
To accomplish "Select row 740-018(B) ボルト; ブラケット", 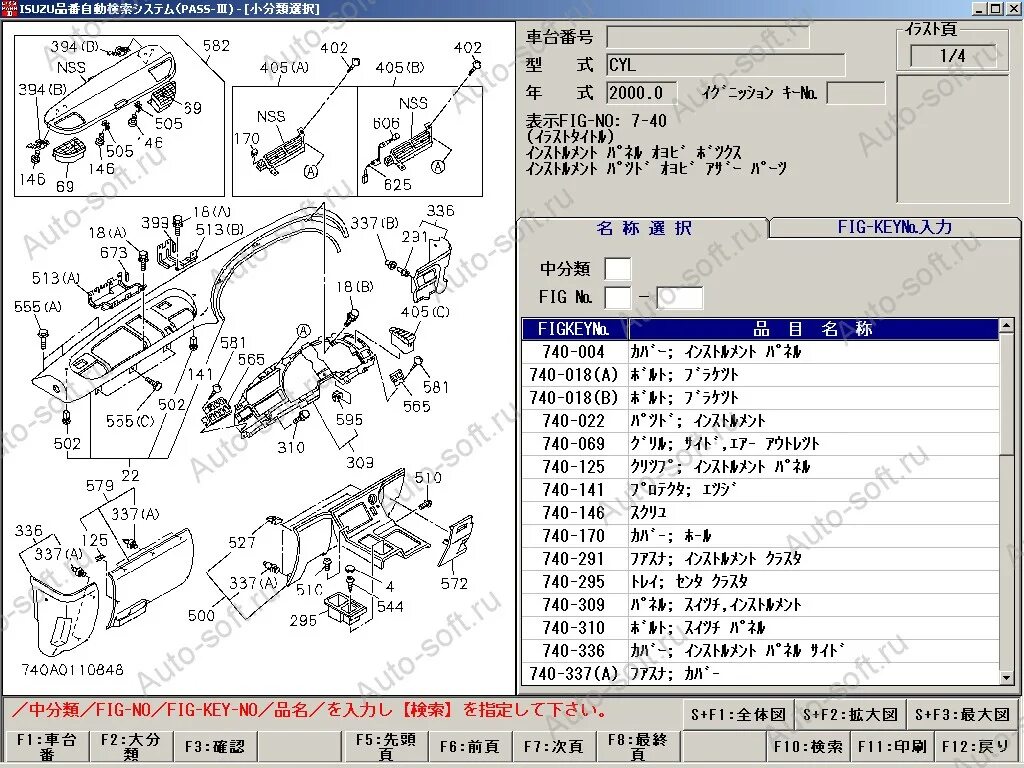I will click(761, 398).
